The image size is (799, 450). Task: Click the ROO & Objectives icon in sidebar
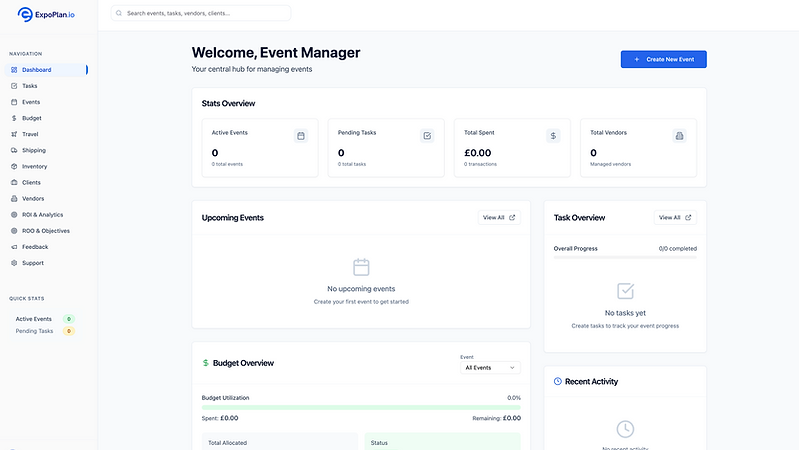point(14,231)
